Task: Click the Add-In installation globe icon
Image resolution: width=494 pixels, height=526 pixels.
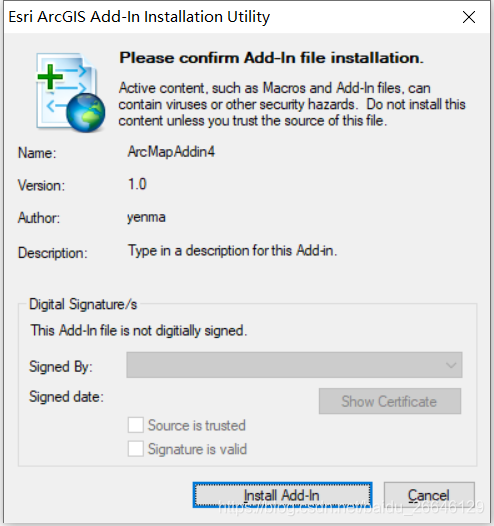Action: [70, 92]
